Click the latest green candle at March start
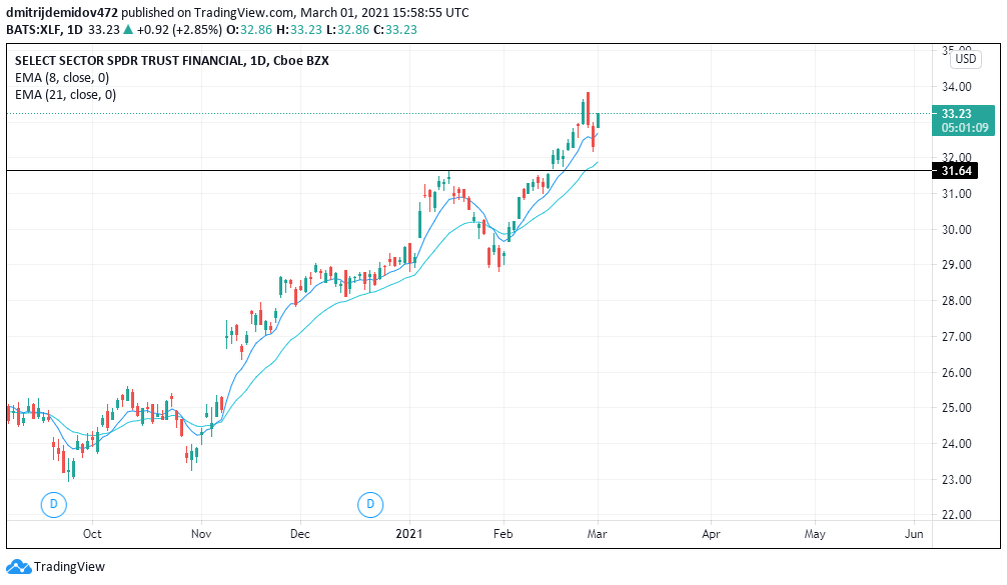 click(598, 120)
